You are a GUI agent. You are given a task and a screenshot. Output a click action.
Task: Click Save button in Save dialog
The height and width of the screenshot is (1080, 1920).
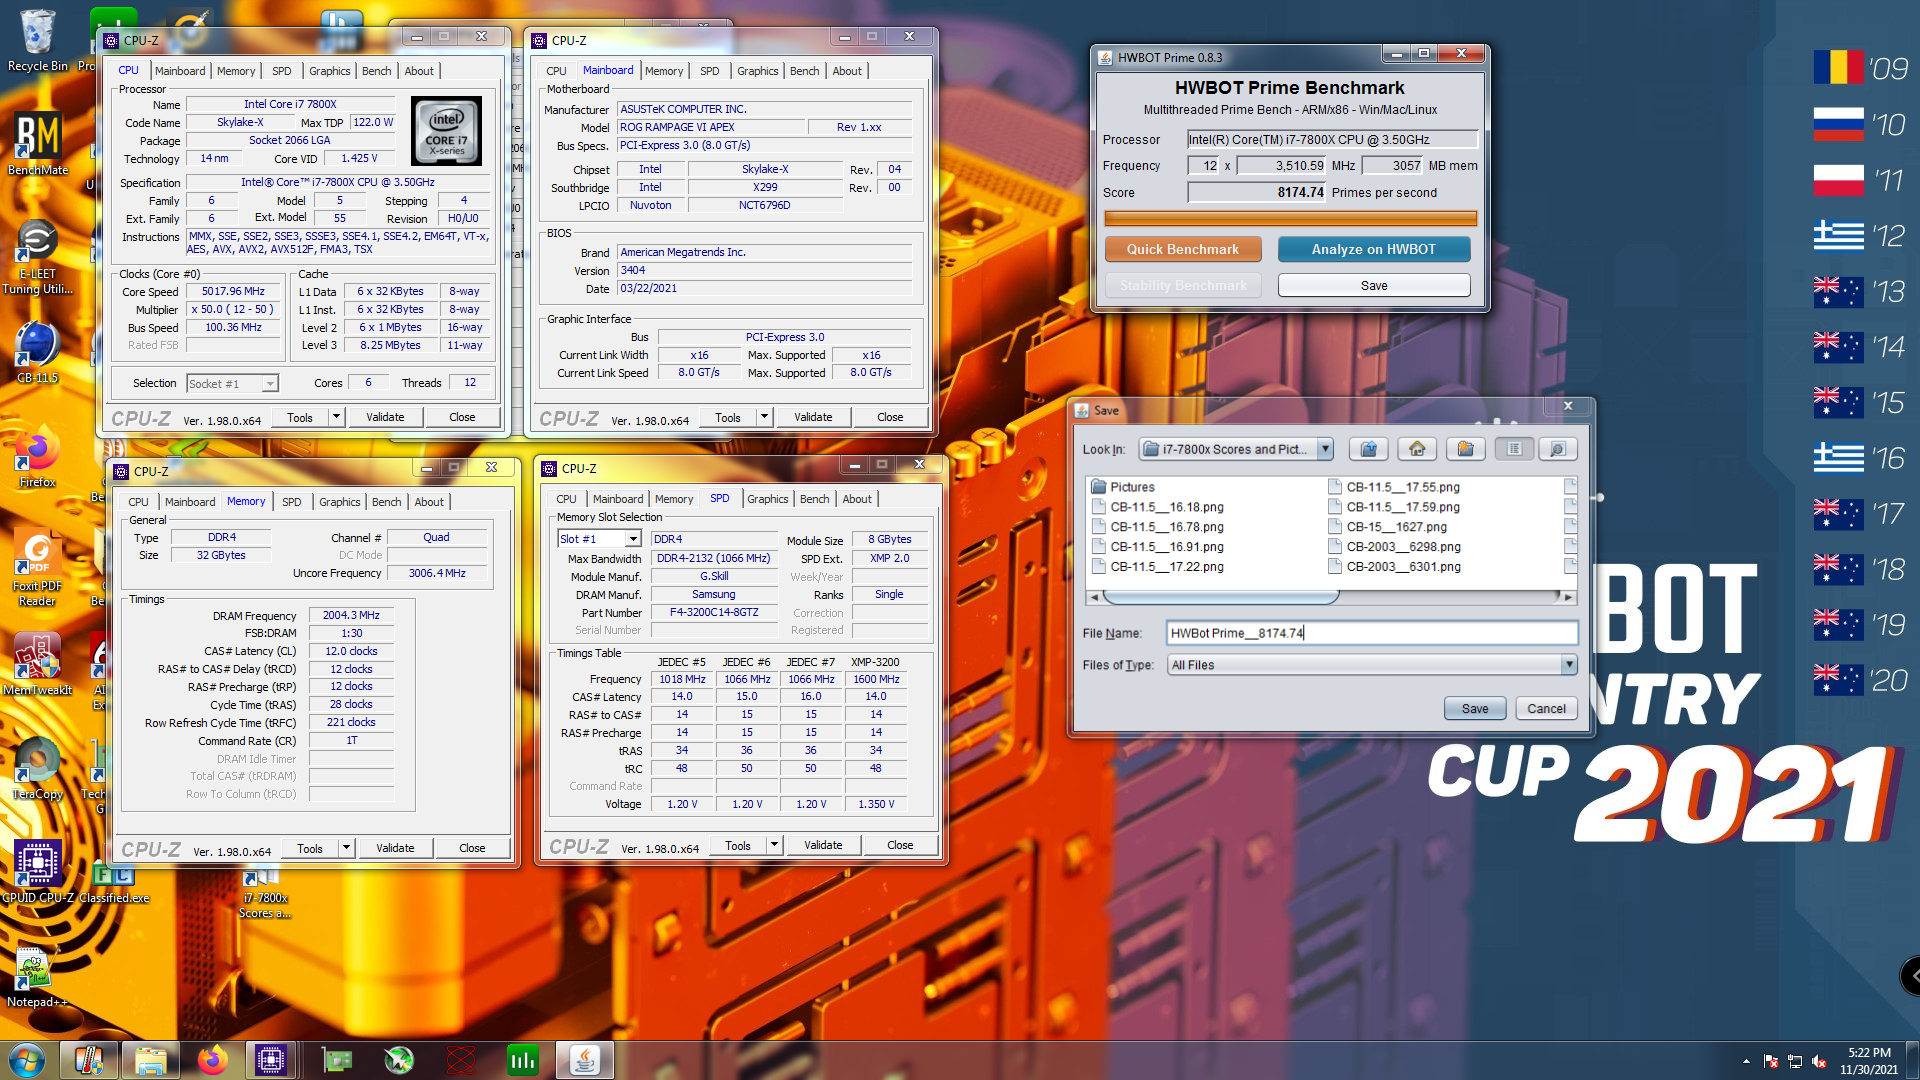(1475, 708)
